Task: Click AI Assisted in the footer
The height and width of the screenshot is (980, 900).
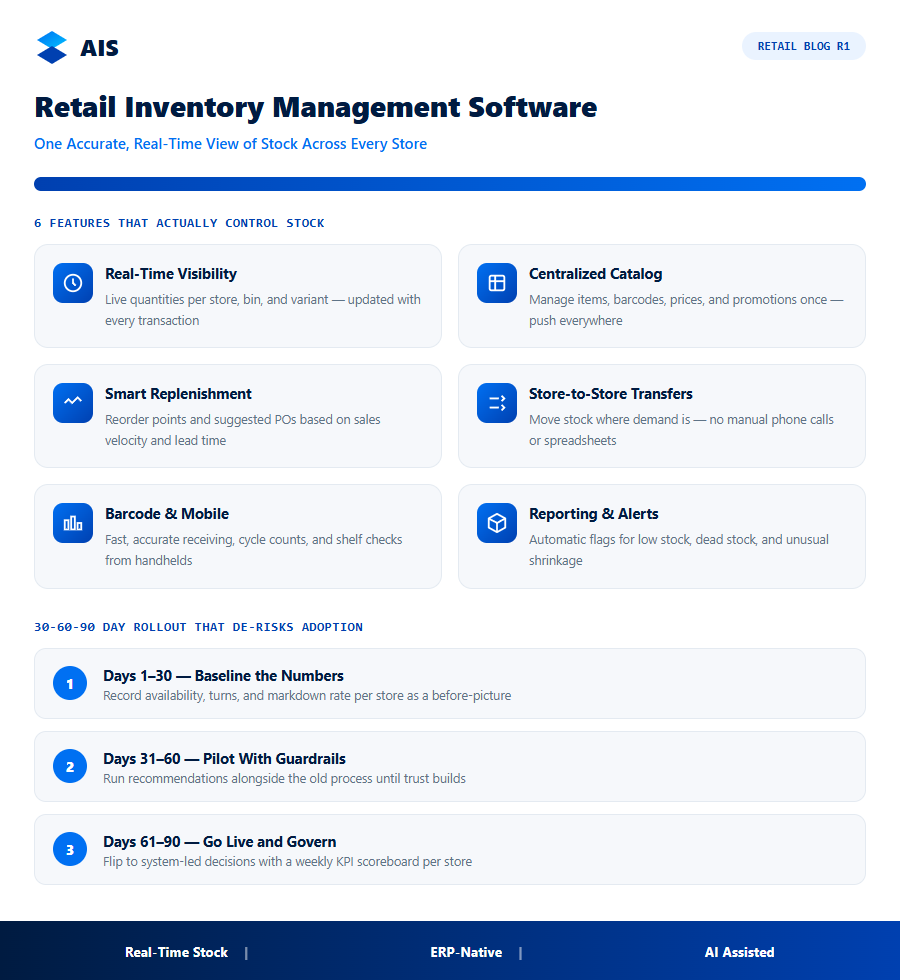Action: [739, 952]
